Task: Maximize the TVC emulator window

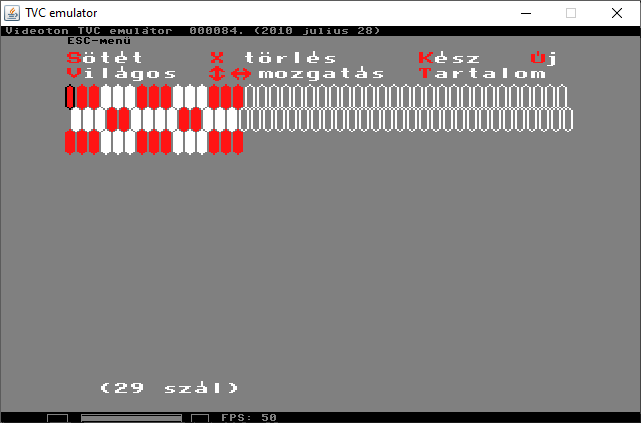Action: 571,13
